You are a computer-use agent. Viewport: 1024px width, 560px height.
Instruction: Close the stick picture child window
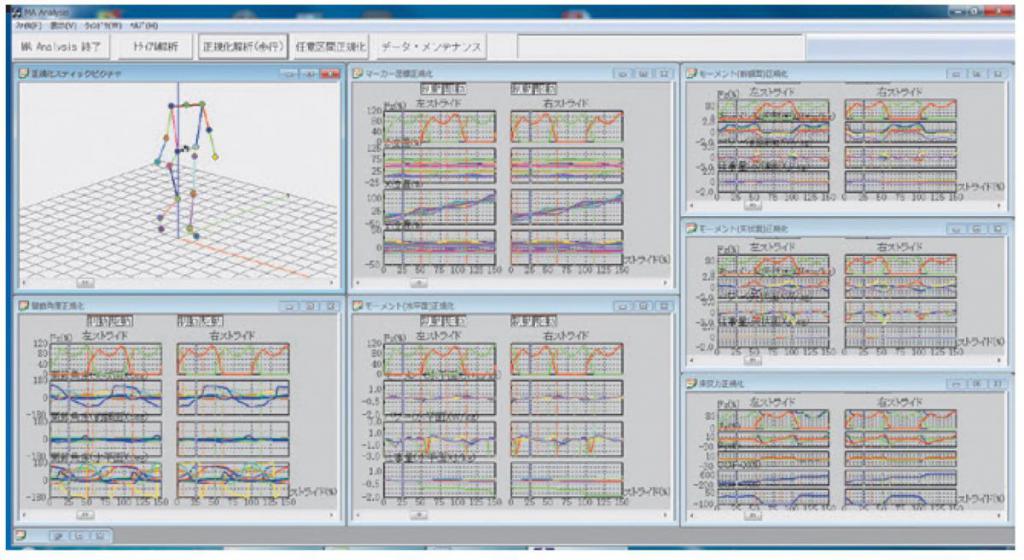[x=329, y=74]
